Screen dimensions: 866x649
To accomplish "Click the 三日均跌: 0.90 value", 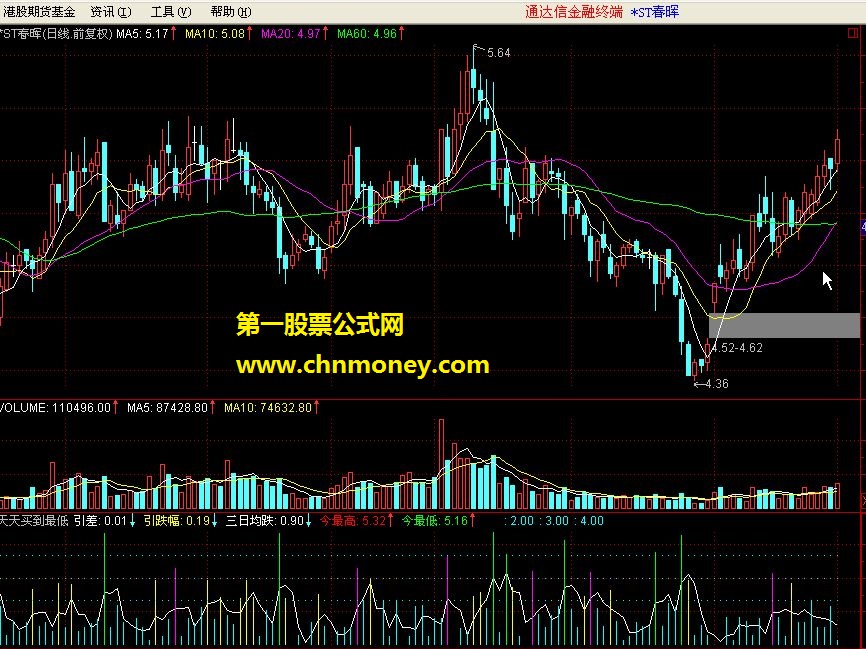I will (269, 521).
